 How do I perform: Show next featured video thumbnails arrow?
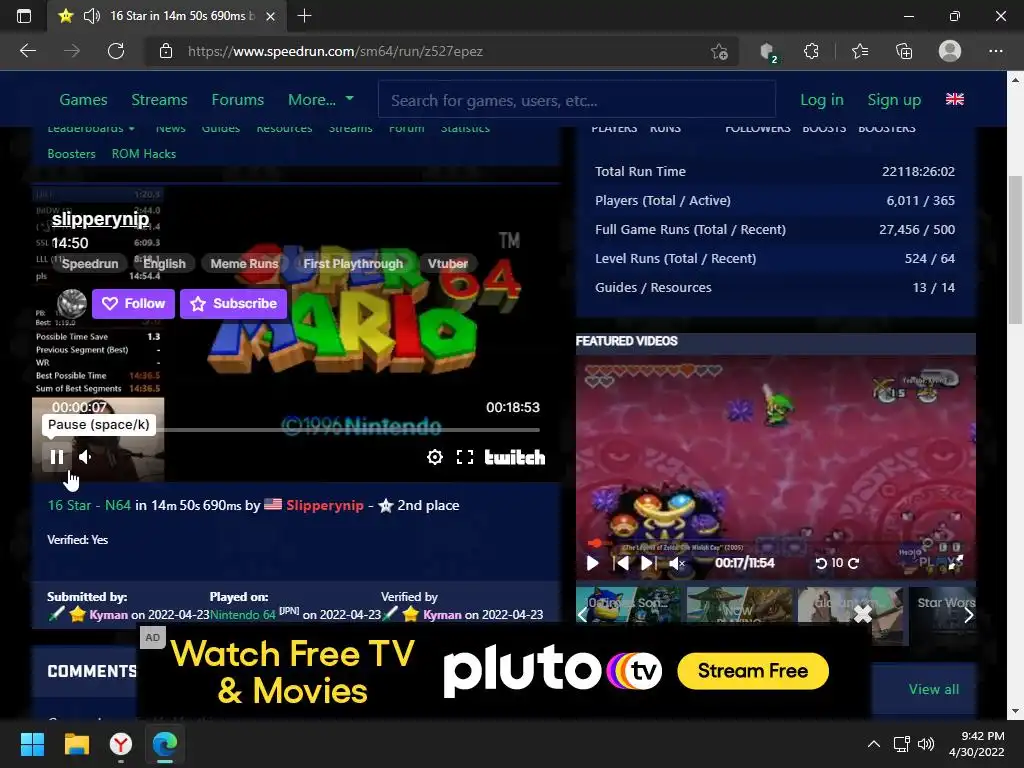(969, 615)
